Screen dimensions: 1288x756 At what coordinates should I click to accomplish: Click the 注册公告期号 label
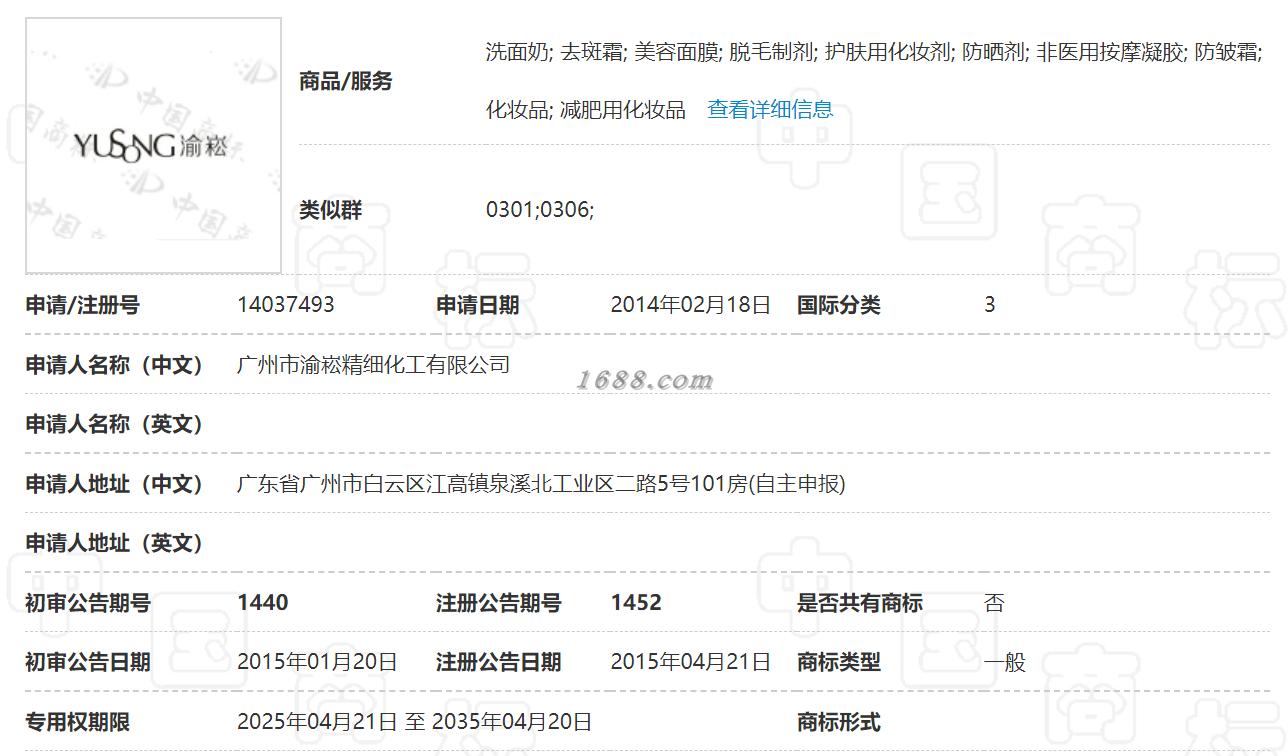tap(499, 604)
